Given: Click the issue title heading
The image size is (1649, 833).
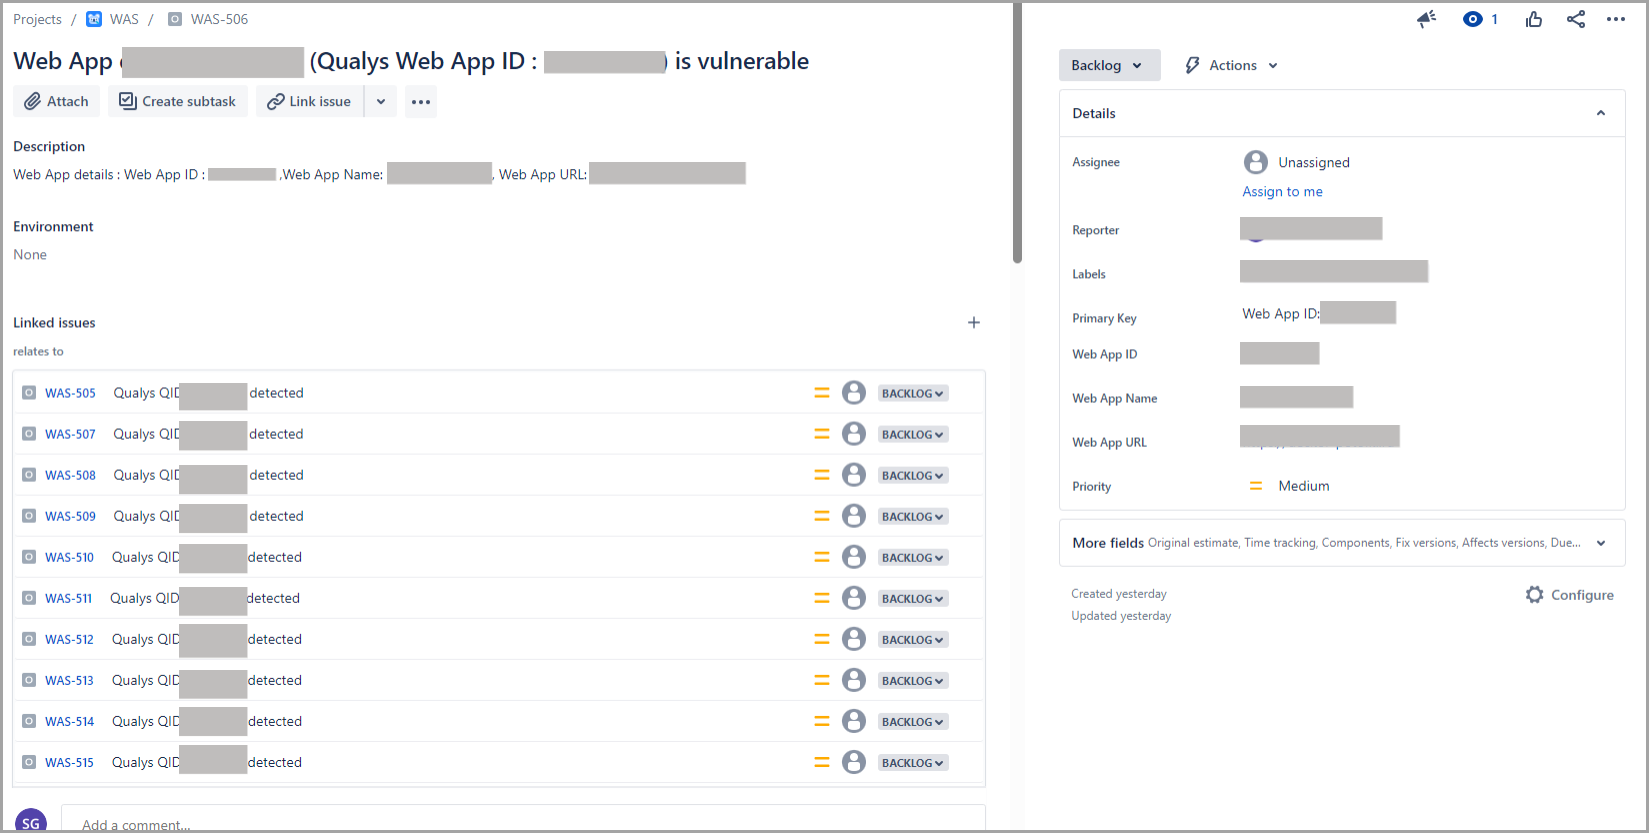Looking at the screenshot, I should click(x=411, y=61).
